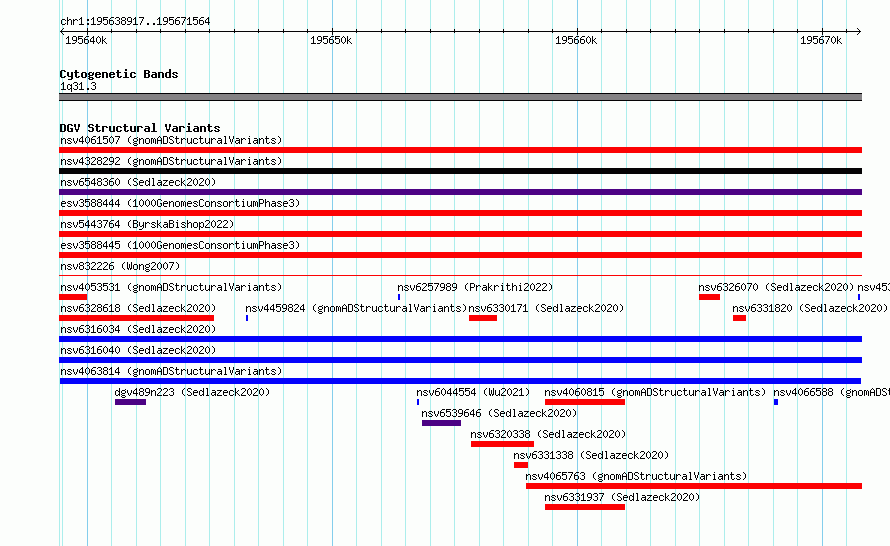Screen dimensions: 890x546
Task: Click nsv6326070 (Sedlazeck2020) label
Action: pos(776,287)
